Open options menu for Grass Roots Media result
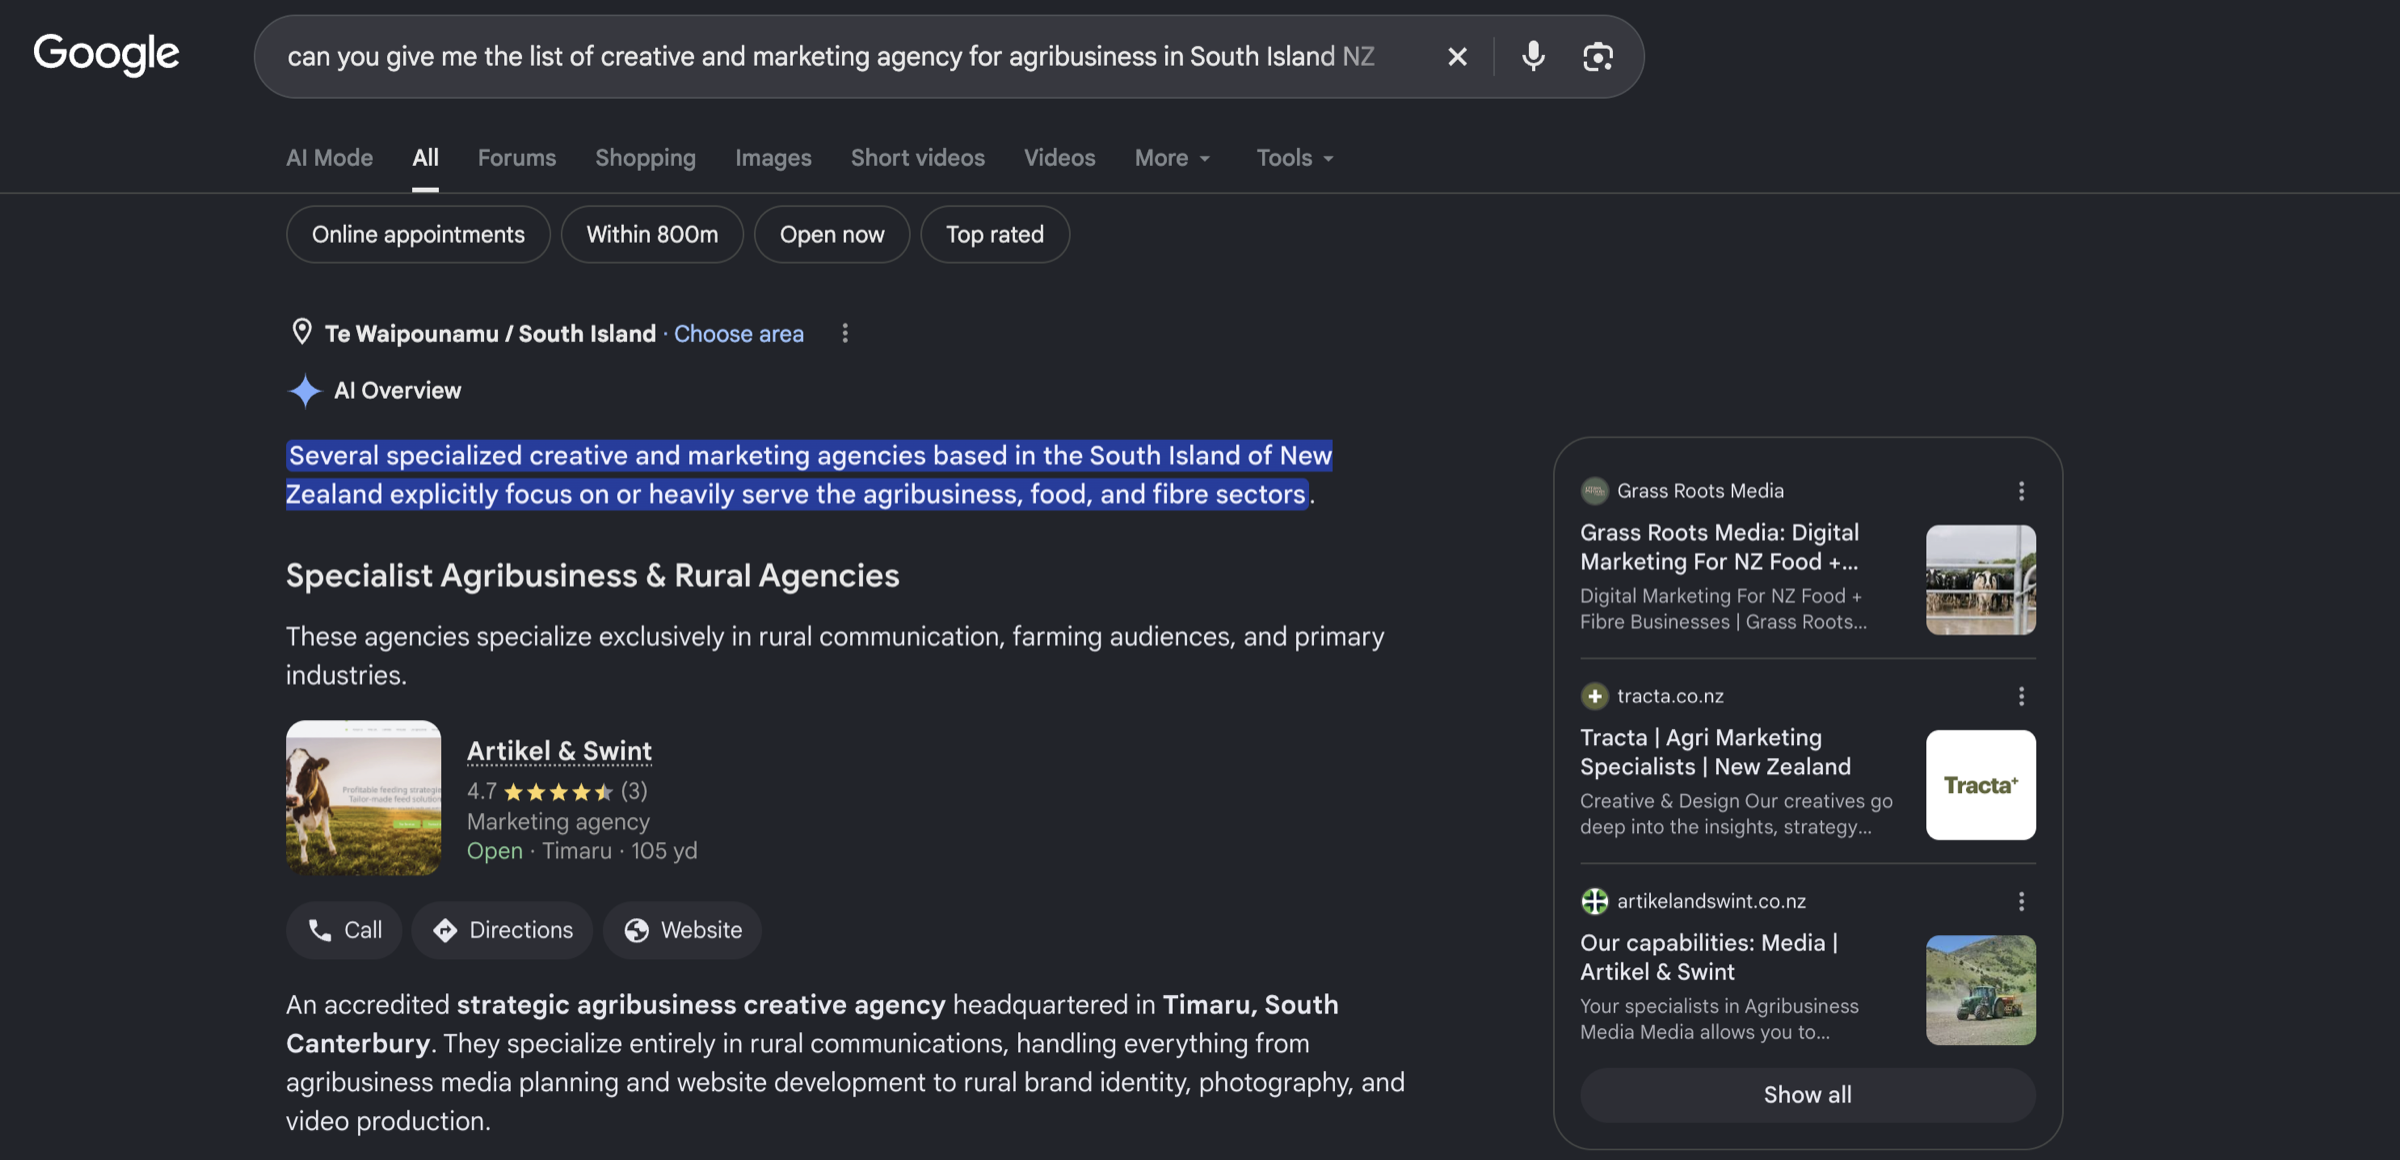 [x=2021, y=491]
